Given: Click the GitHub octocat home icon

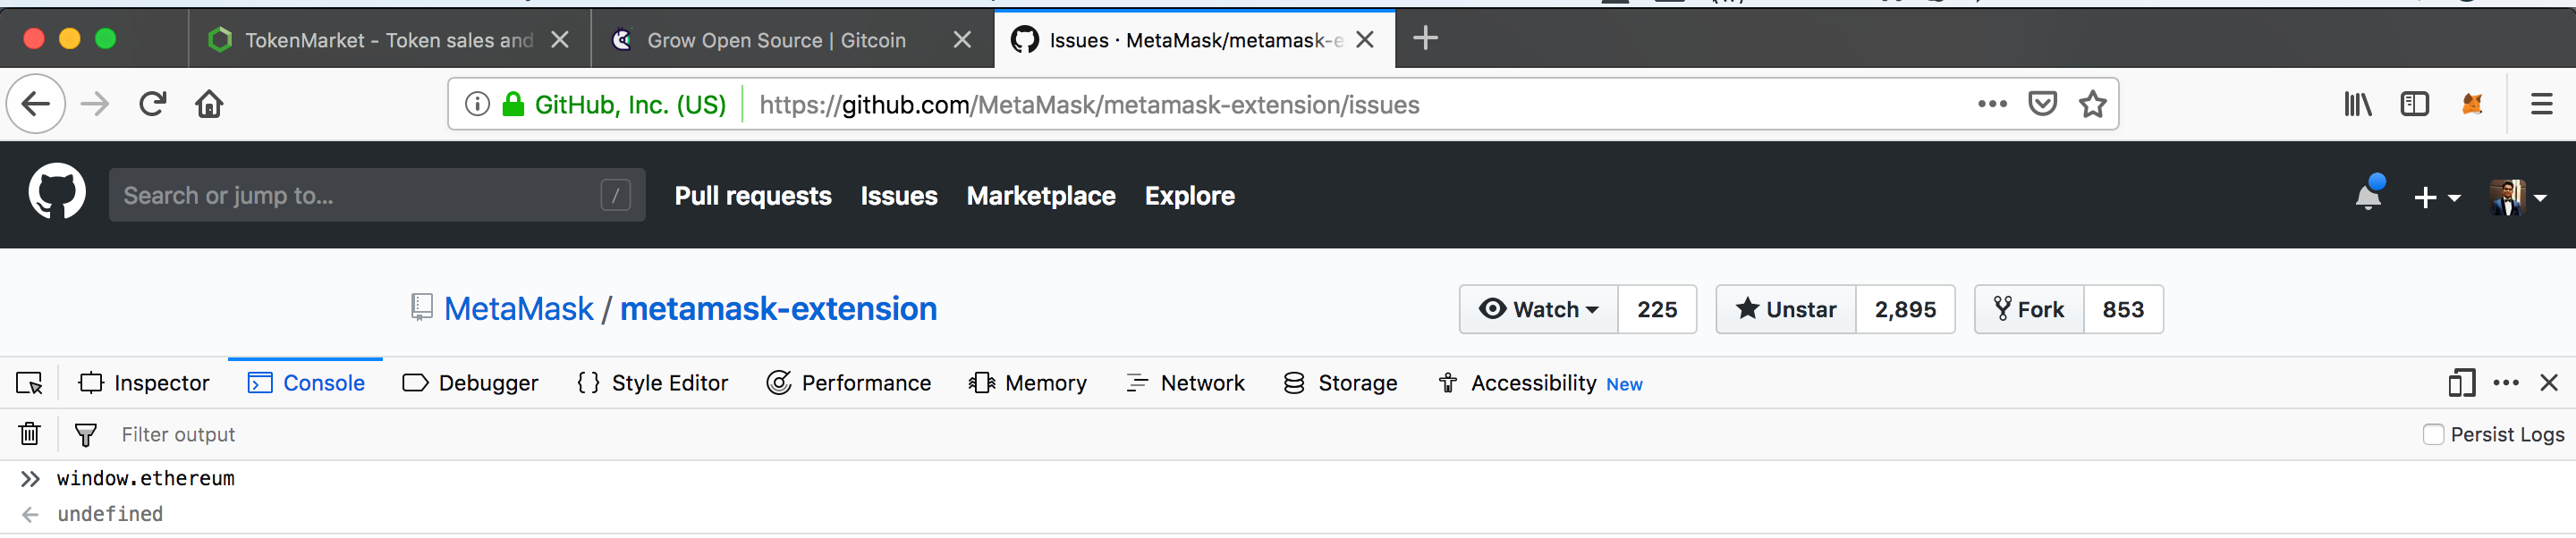Looking at the screenshot, I should coord(57,192).
